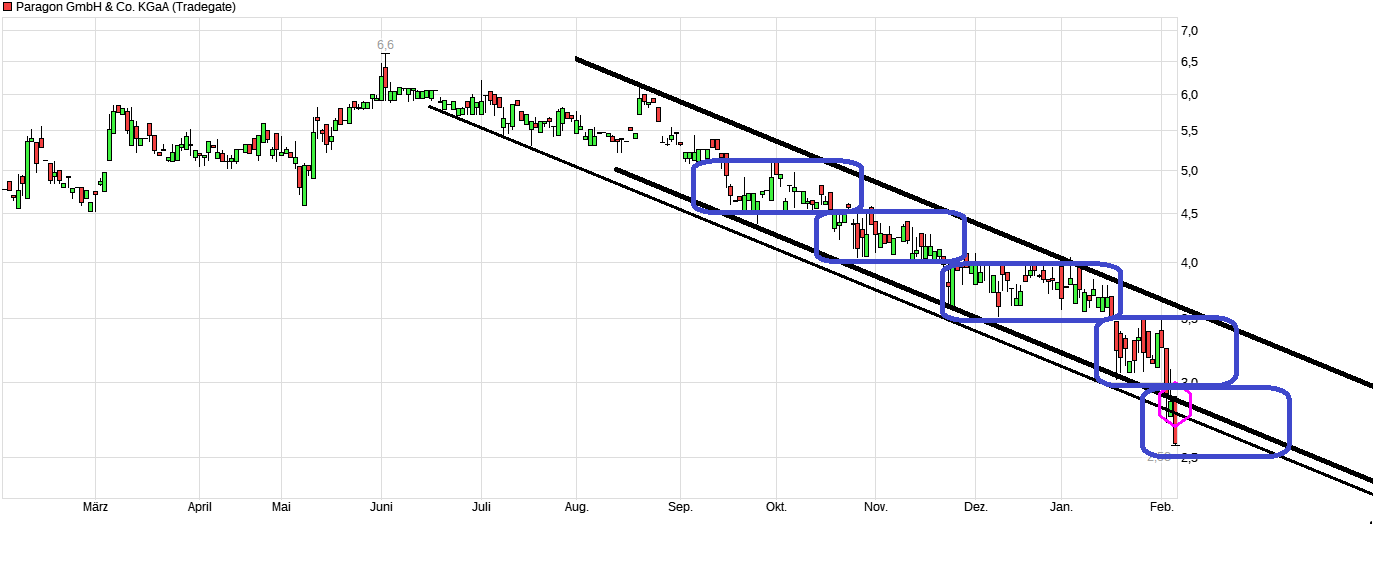This screenshot has width=1373, height=561.
Task: Click the 6,6 peak price label
Action: [385, 45]
